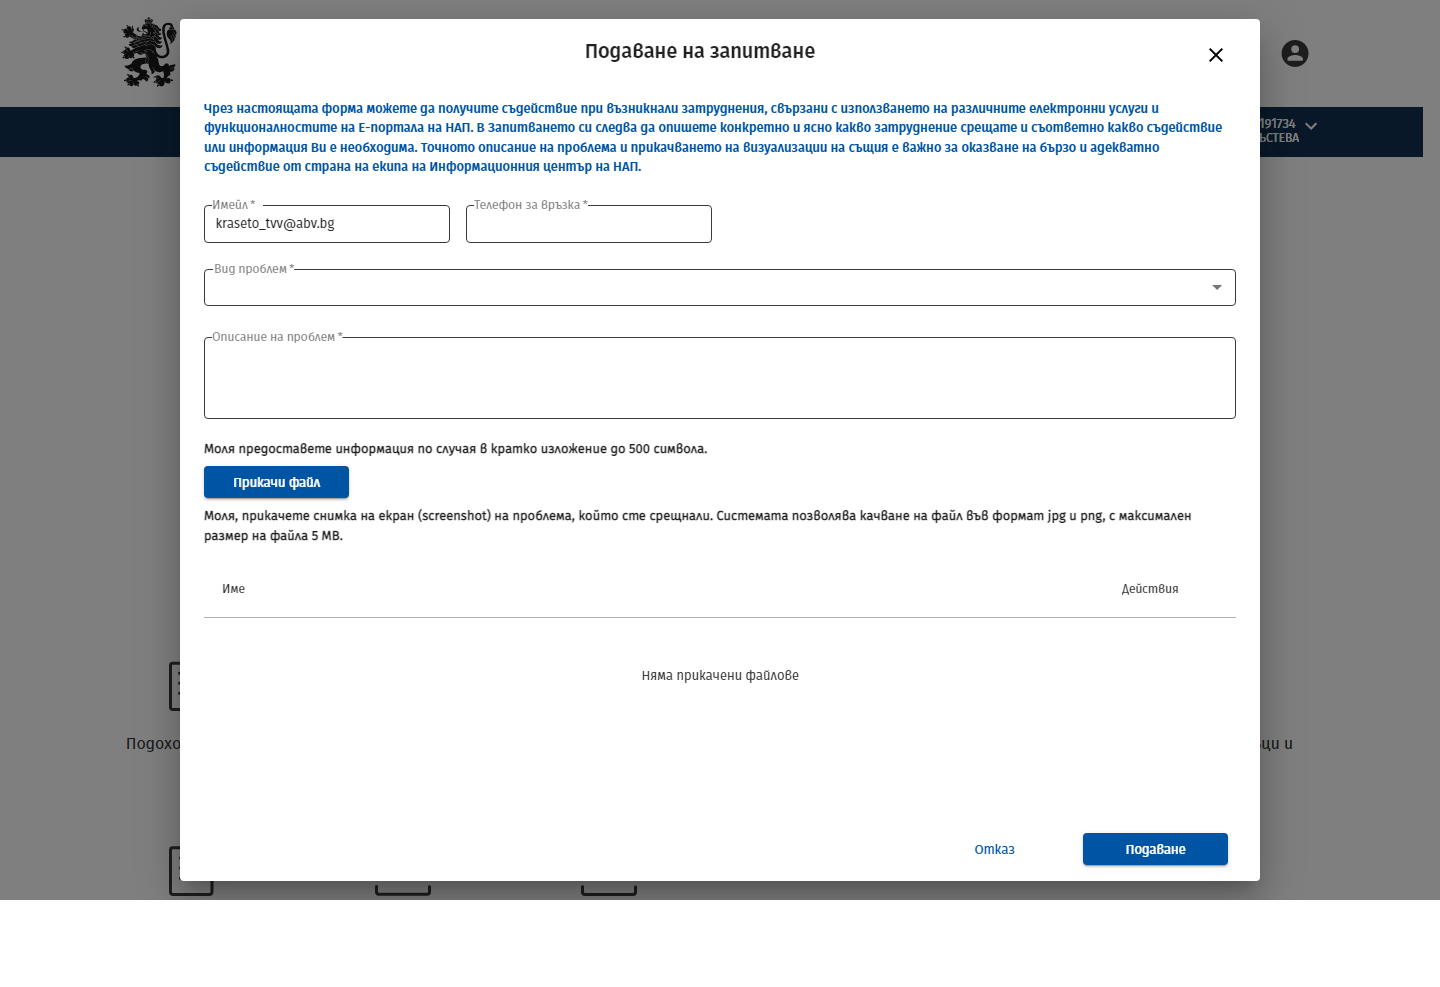The image size is (1440, 987).
Task: Click the Действия column header
Action: click(x=1150, y=589)
